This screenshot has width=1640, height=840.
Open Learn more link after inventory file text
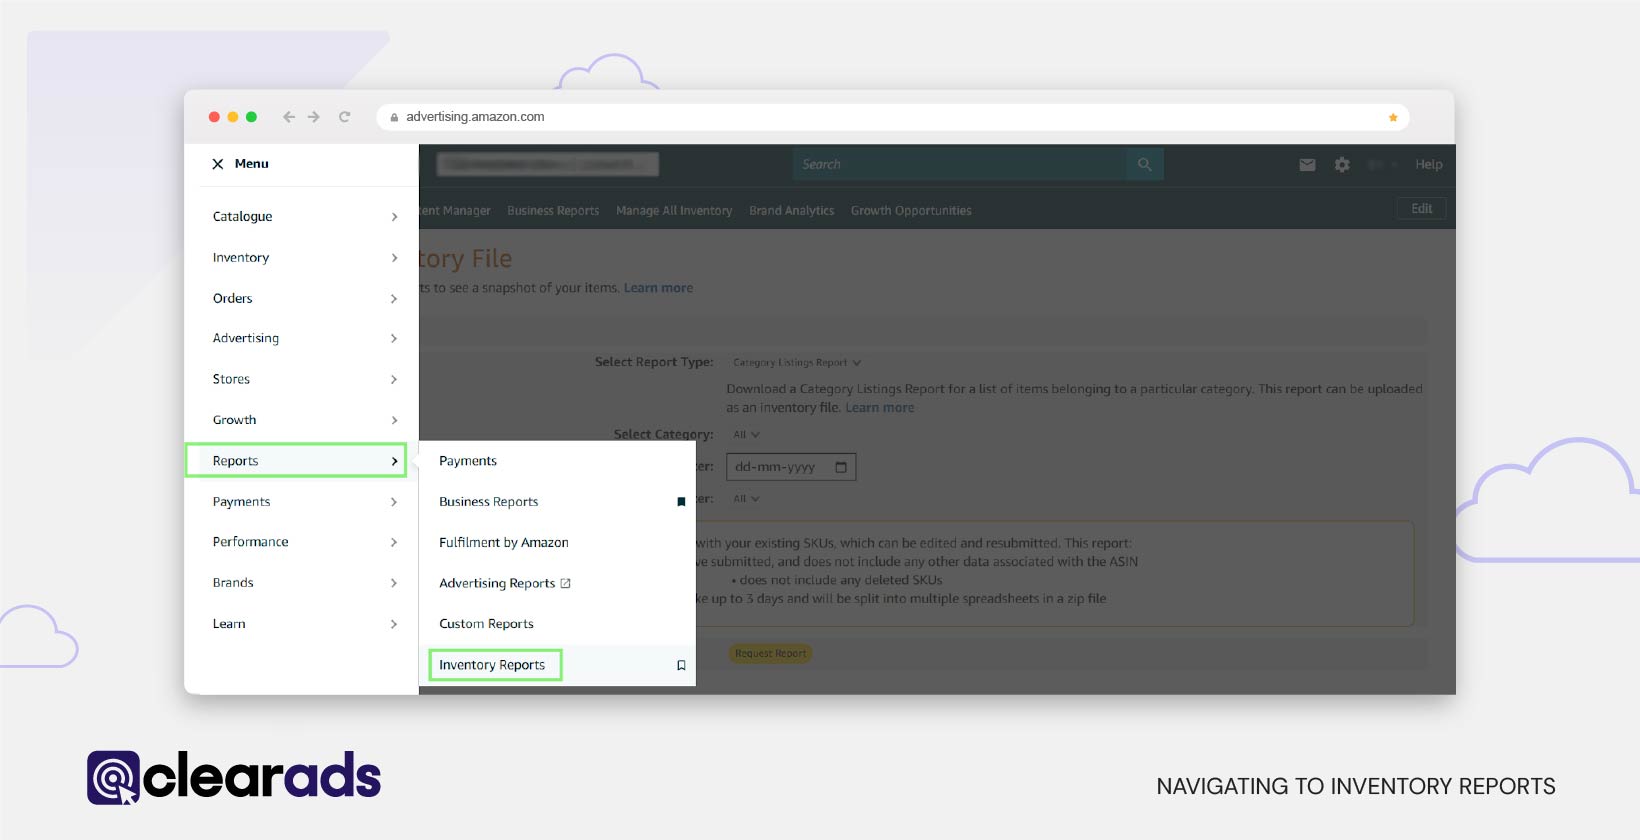tap(880, 408)
